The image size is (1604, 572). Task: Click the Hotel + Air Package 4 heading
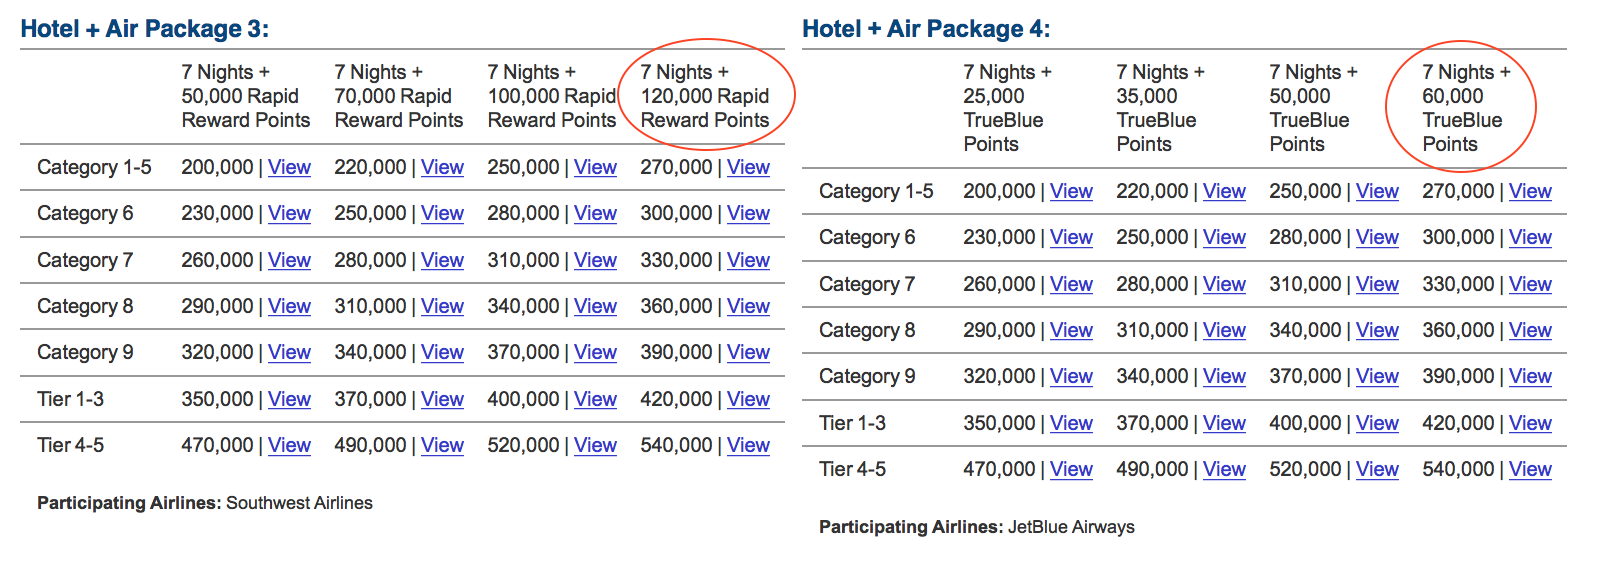926,29
